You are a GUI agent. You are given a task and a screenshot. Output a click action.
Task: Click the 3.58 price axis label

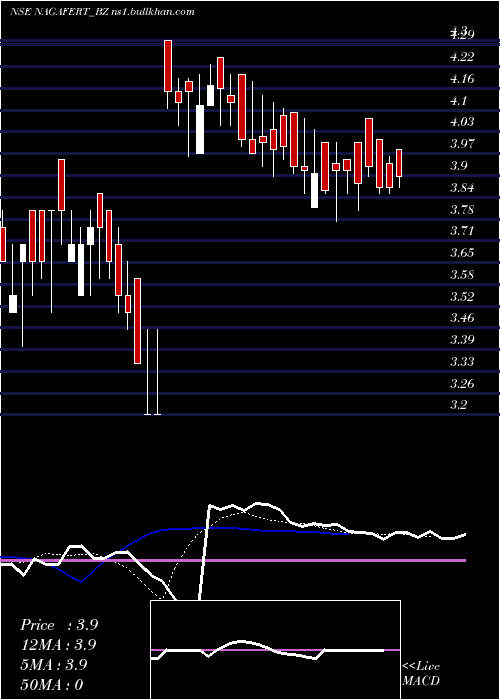461,275
